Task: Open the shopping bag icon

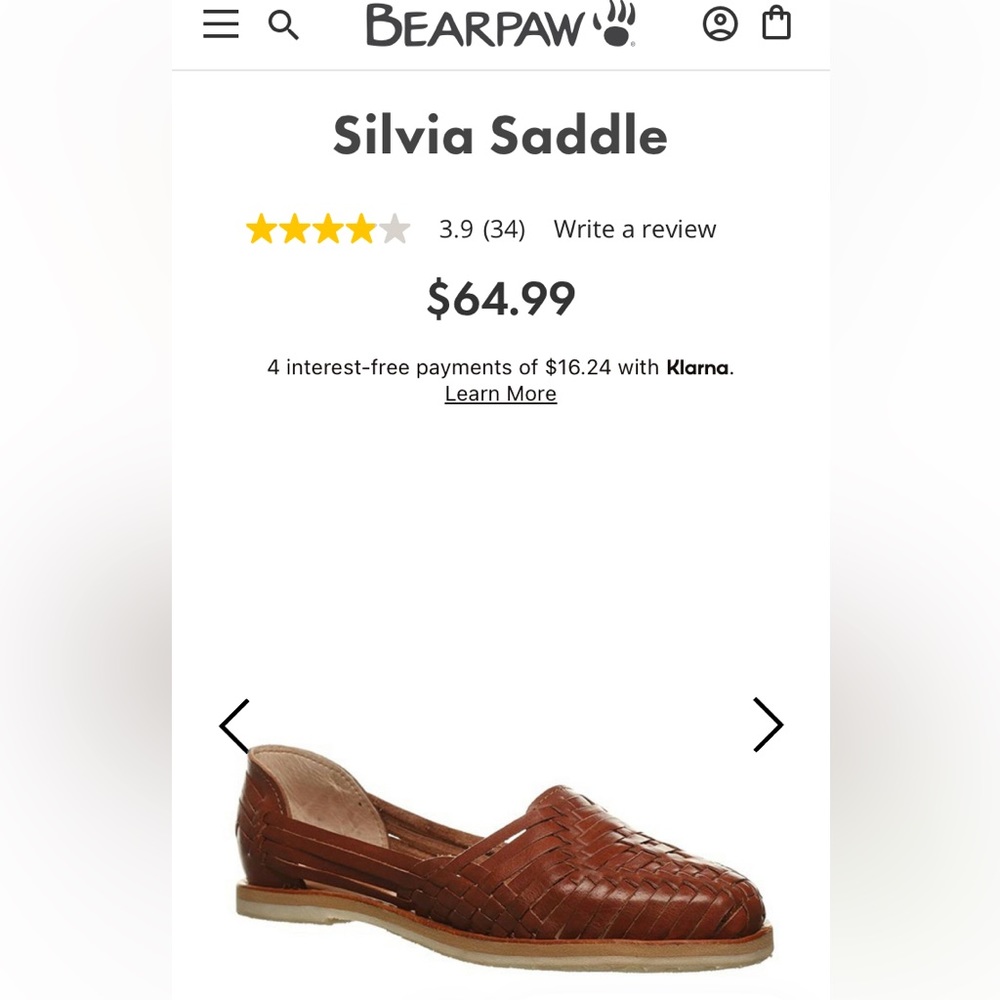Action: pyautogui.click(x=776, y=25)
